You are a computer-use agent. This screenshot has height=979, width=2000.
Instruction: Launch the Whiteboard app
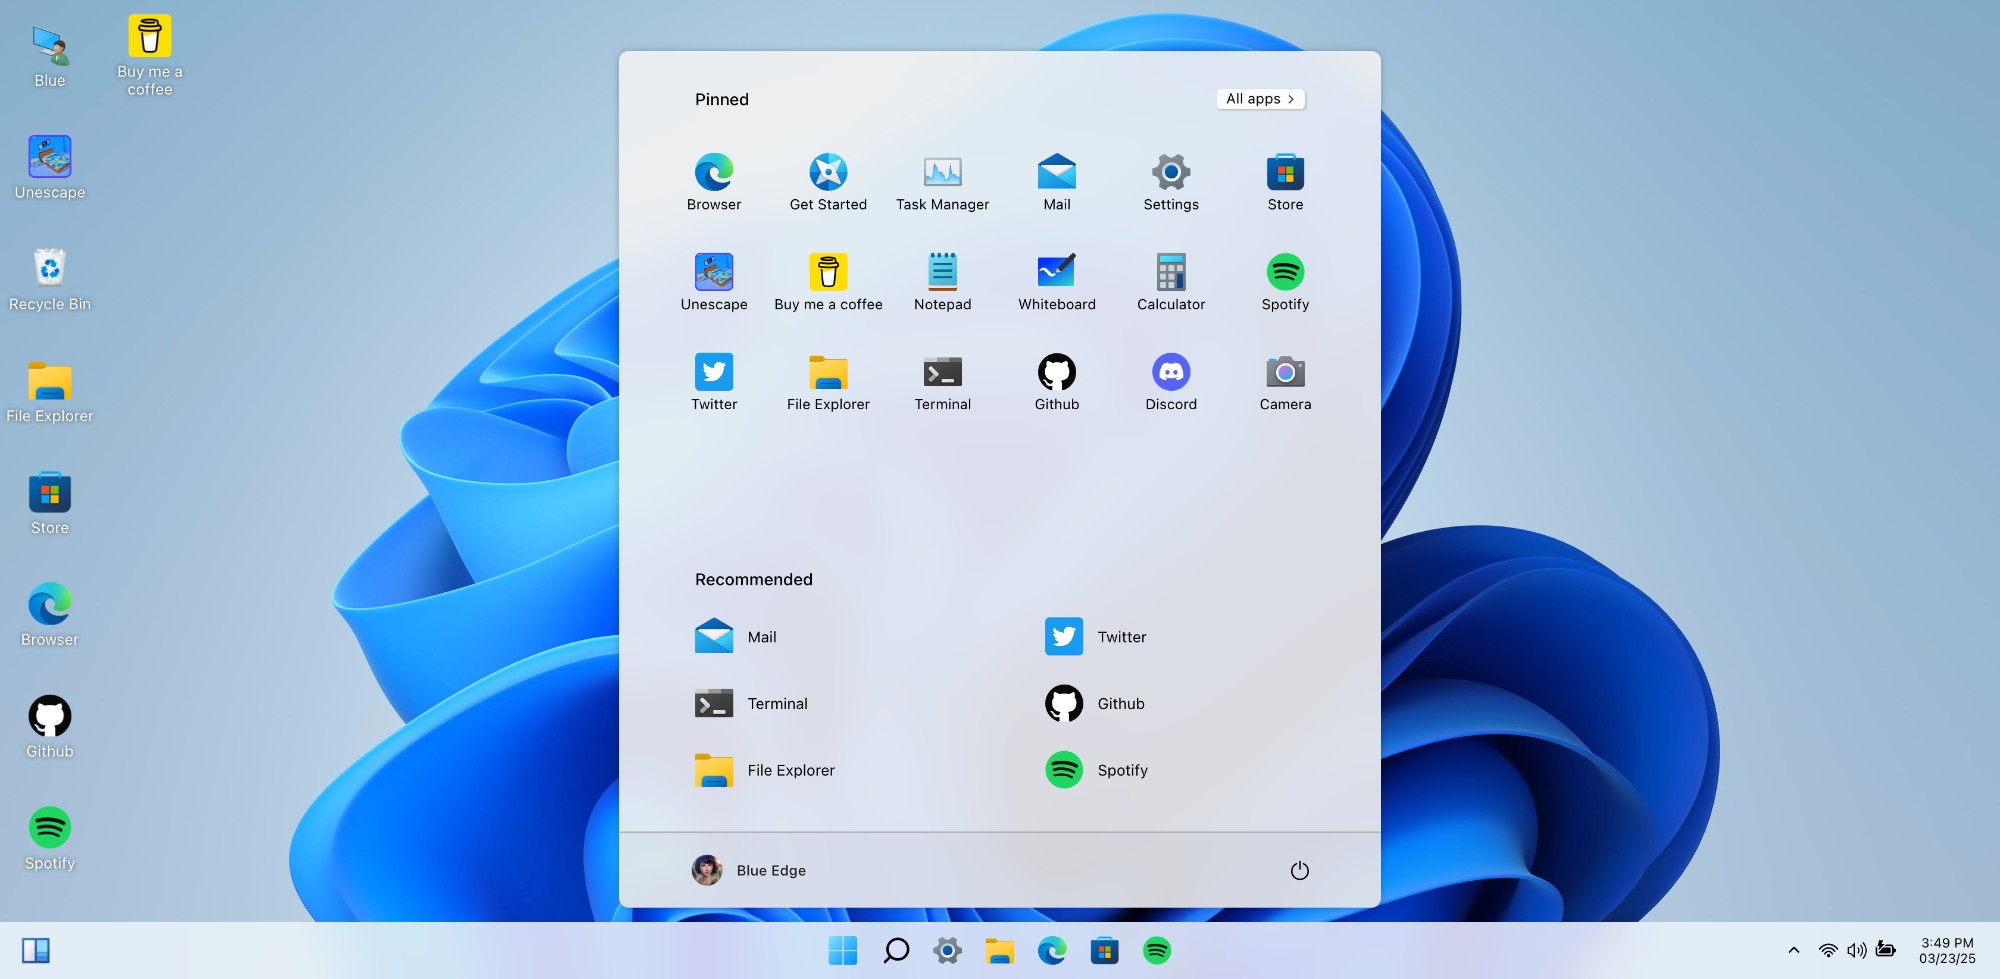1057,282
